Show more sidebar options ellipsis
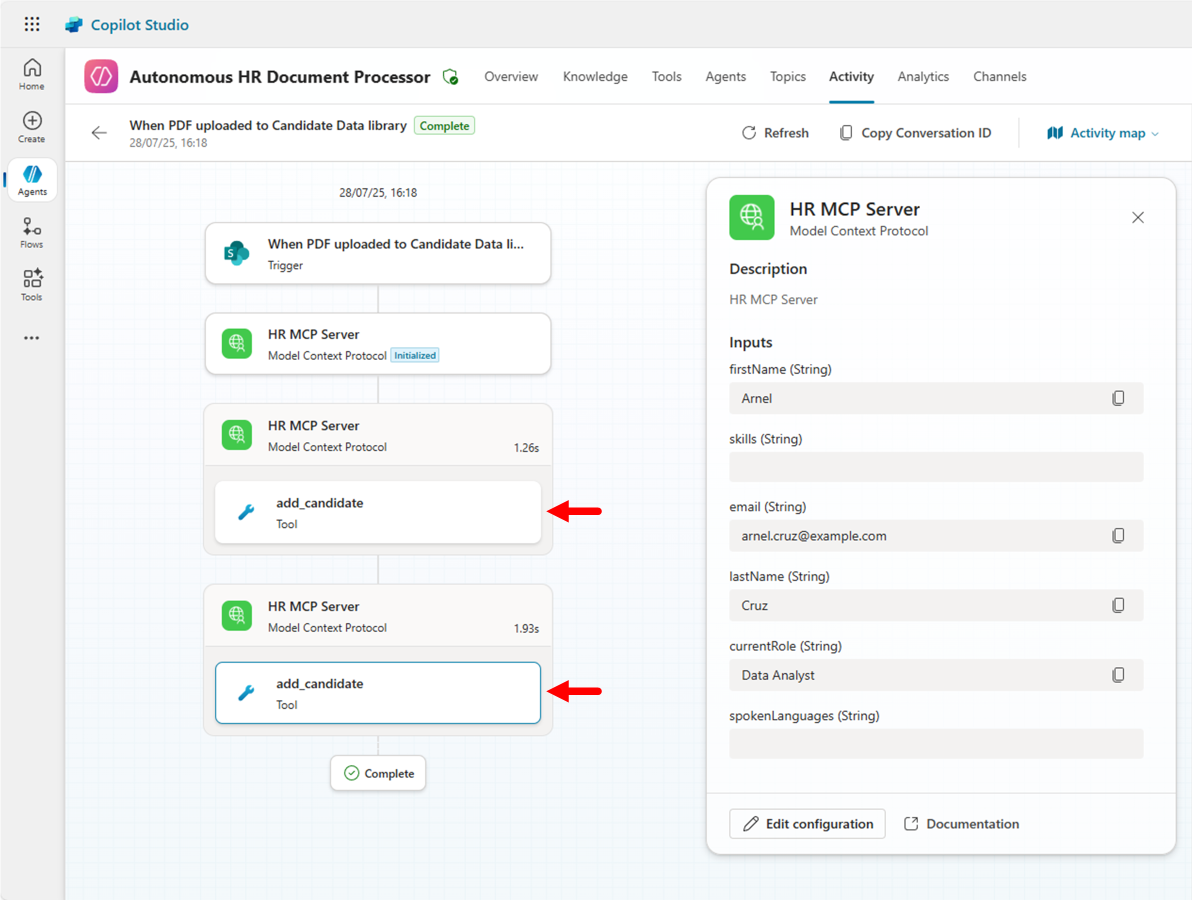The image size is (1192, 900). 31,338
